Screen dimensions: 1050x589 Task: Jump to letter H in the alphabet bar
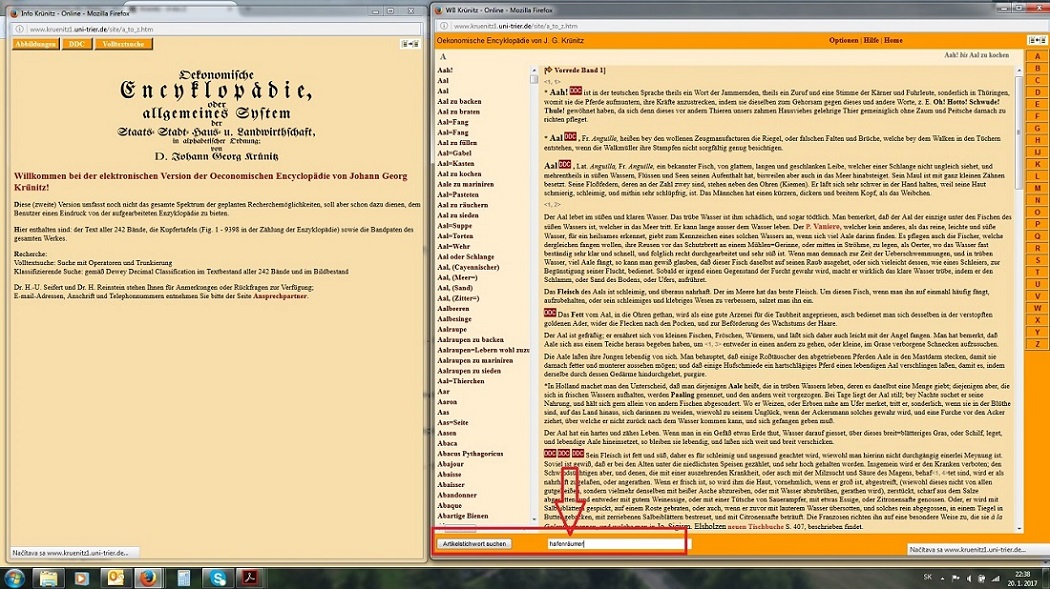click(x=1037, y=141)
